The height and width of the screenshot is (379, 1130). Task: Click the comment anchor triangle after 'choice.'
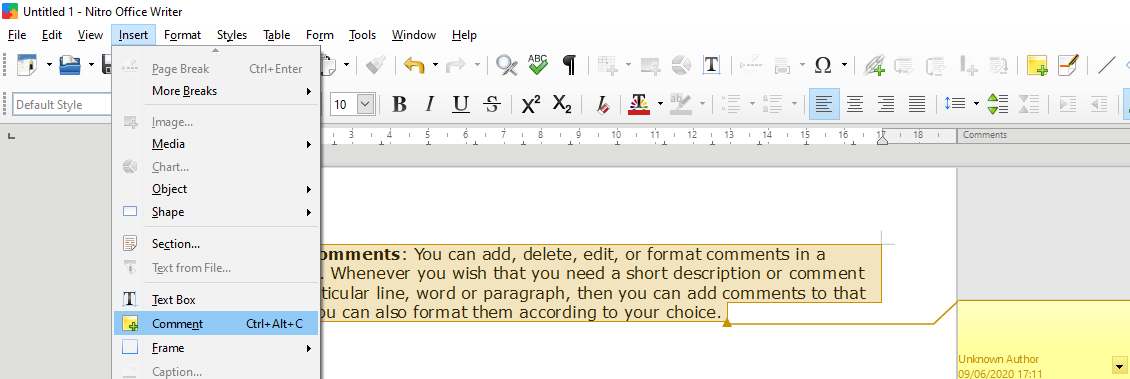pyautogui.click(x=726, y=323)
